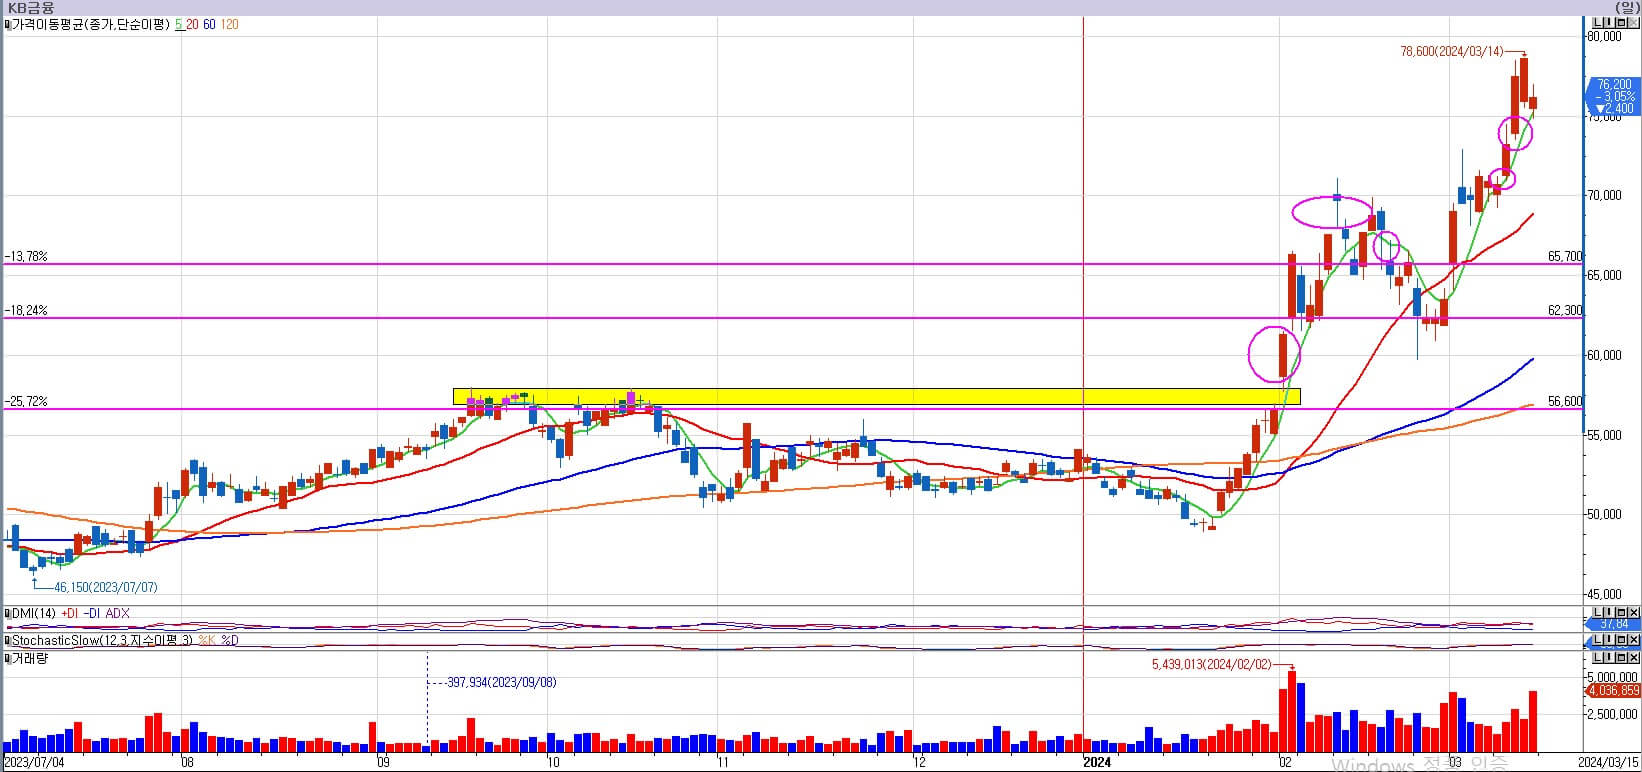Click the 80,000 price axis value
The height and width of the screenshot is (772, 1642).
[1606, 36]
